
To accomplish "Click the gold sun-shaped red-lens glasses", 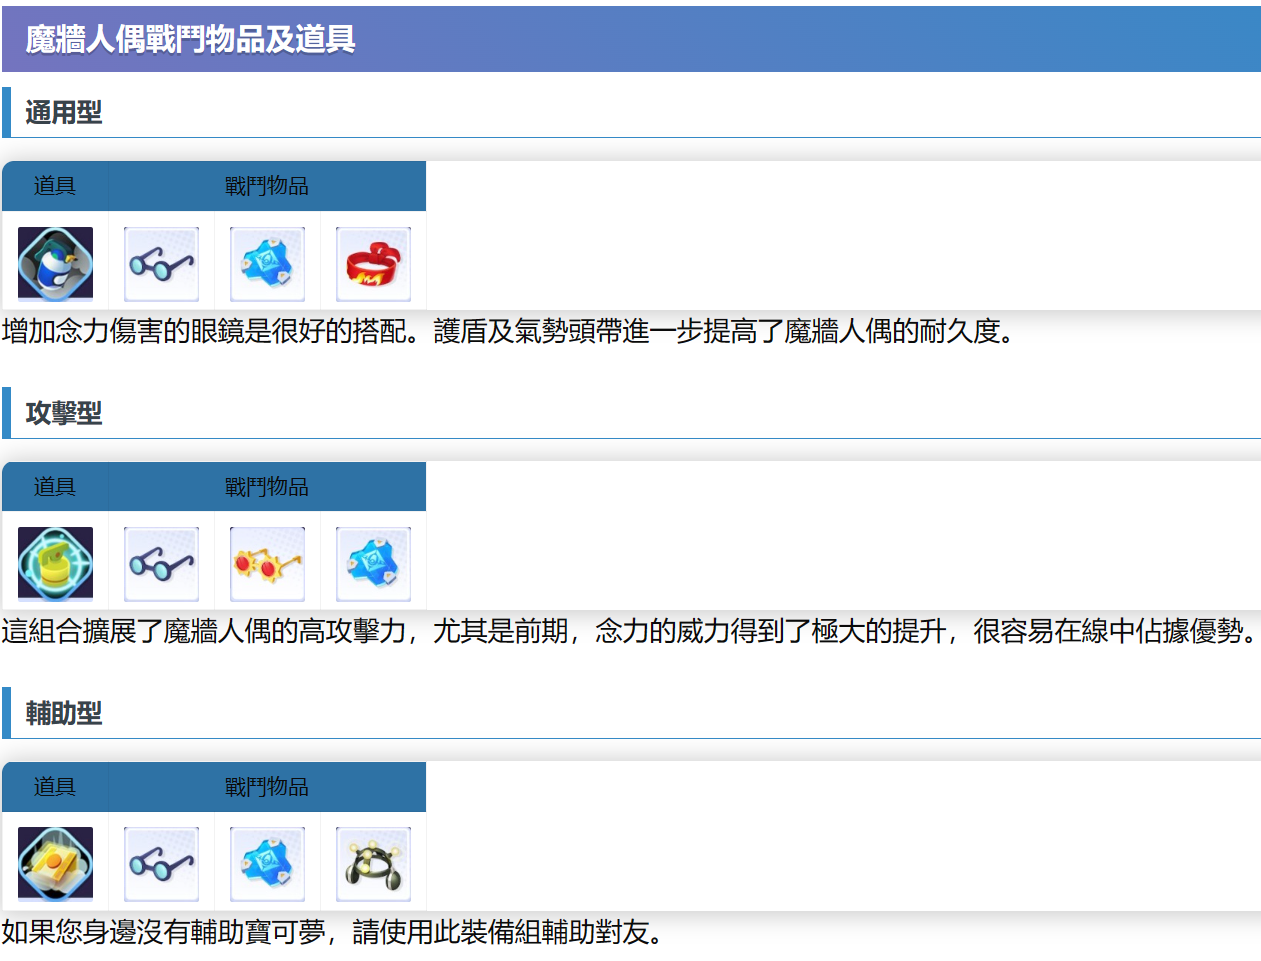I will pyautogui.click(x=267, y=564).
